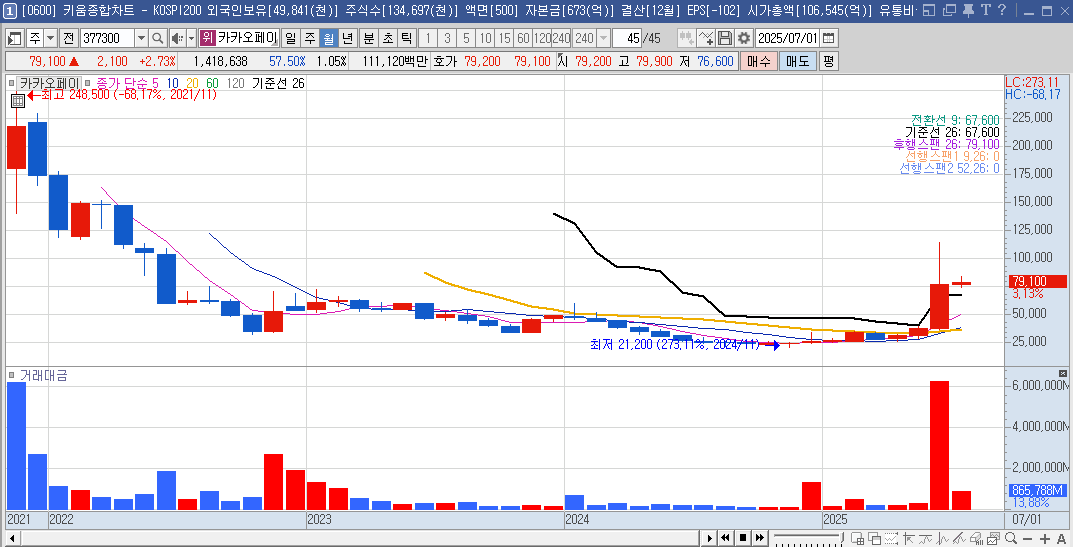
Task: Open chart settings gear icon
Action: click(x=745, y=38)
